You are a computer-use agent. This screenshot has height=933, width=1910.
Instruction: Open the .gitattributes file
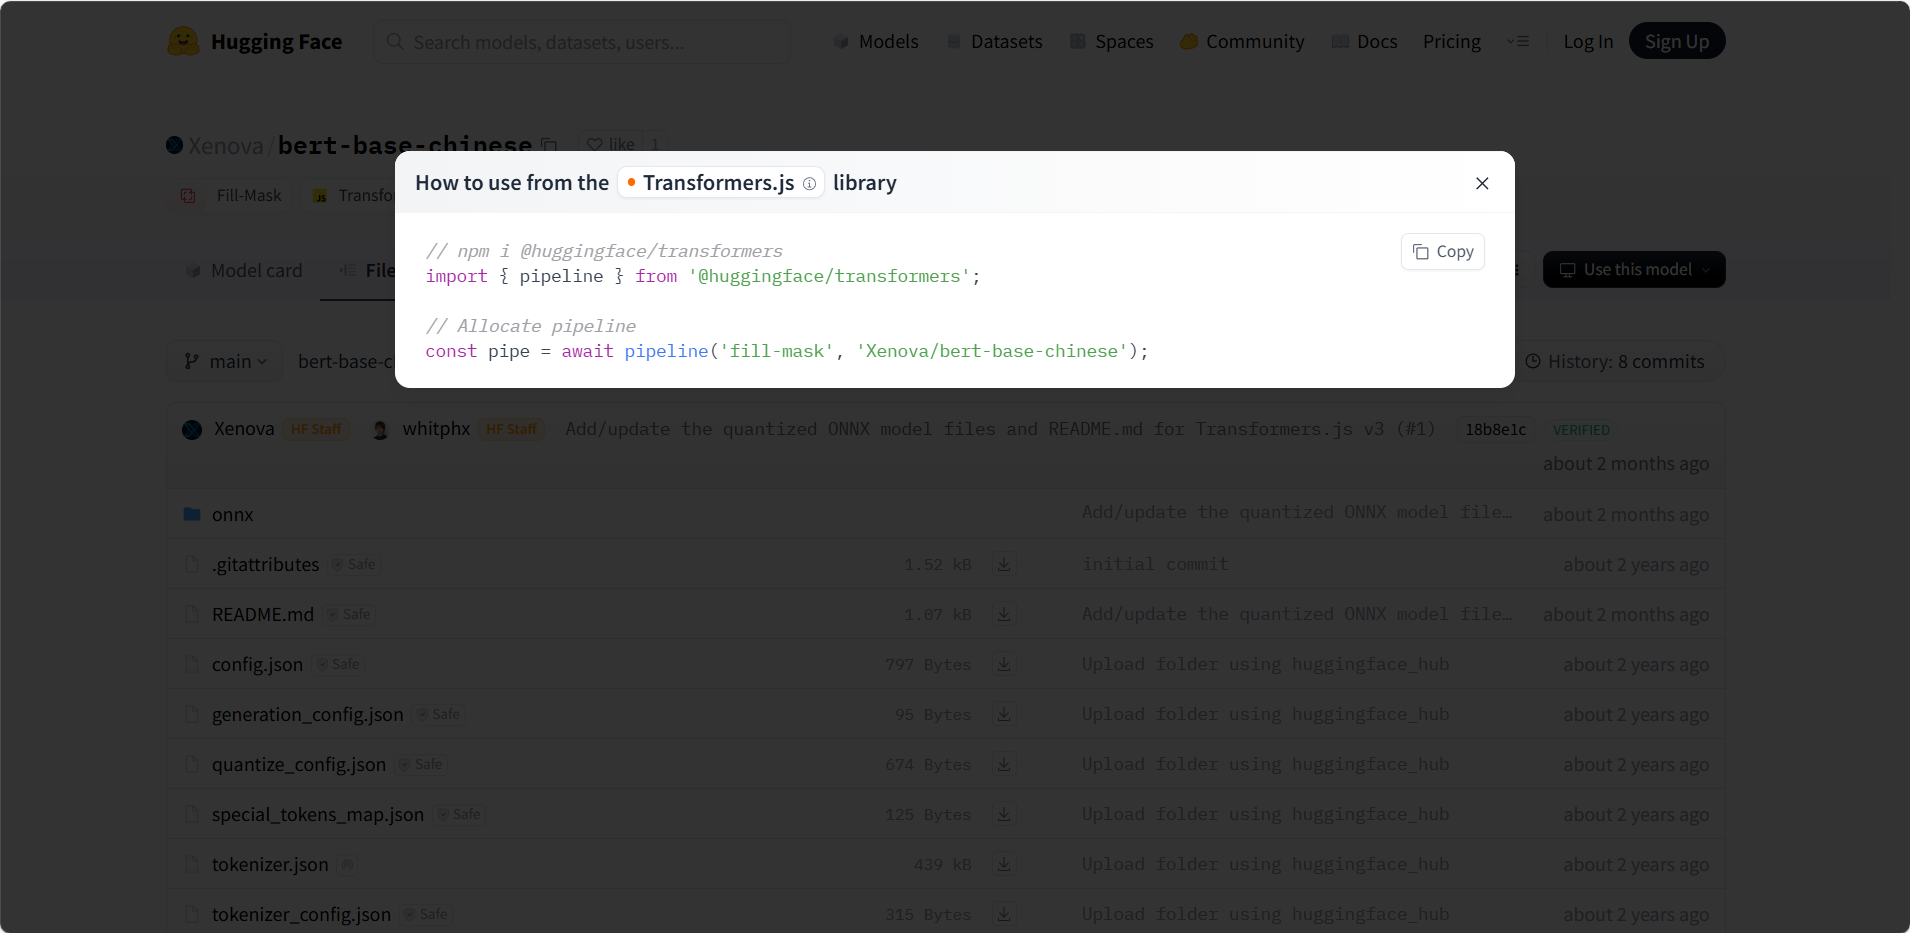pos(265,565)
